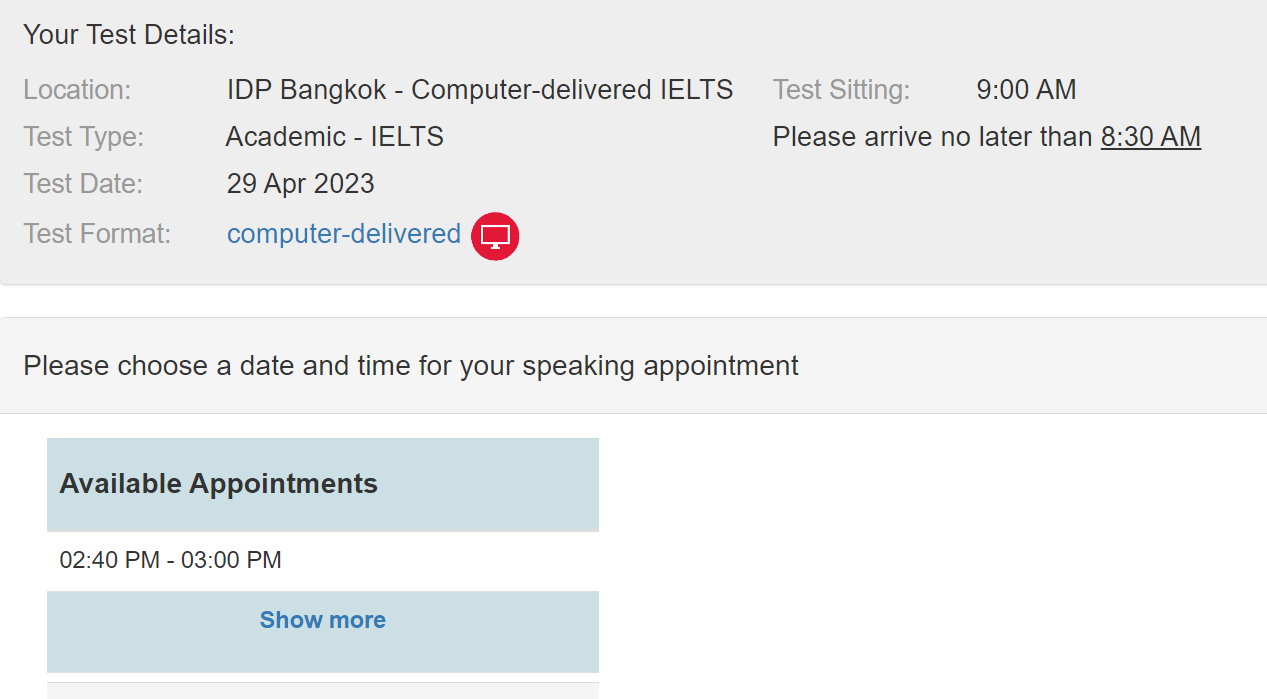Click the underlined 8:30 AM arrival time

pos(1151,137)
